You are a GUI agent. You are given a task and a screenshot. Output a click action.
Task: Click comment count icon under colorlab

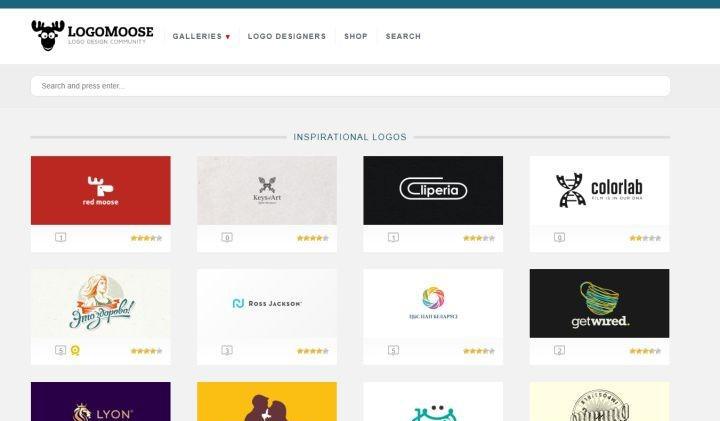coord(559,237)
